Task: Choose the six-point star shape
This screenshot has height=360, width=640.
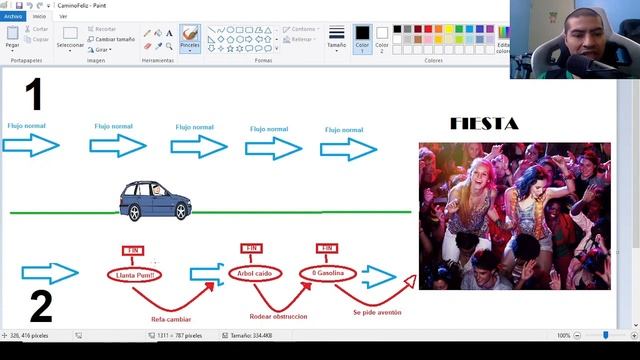Action: (x=240, y=49)
